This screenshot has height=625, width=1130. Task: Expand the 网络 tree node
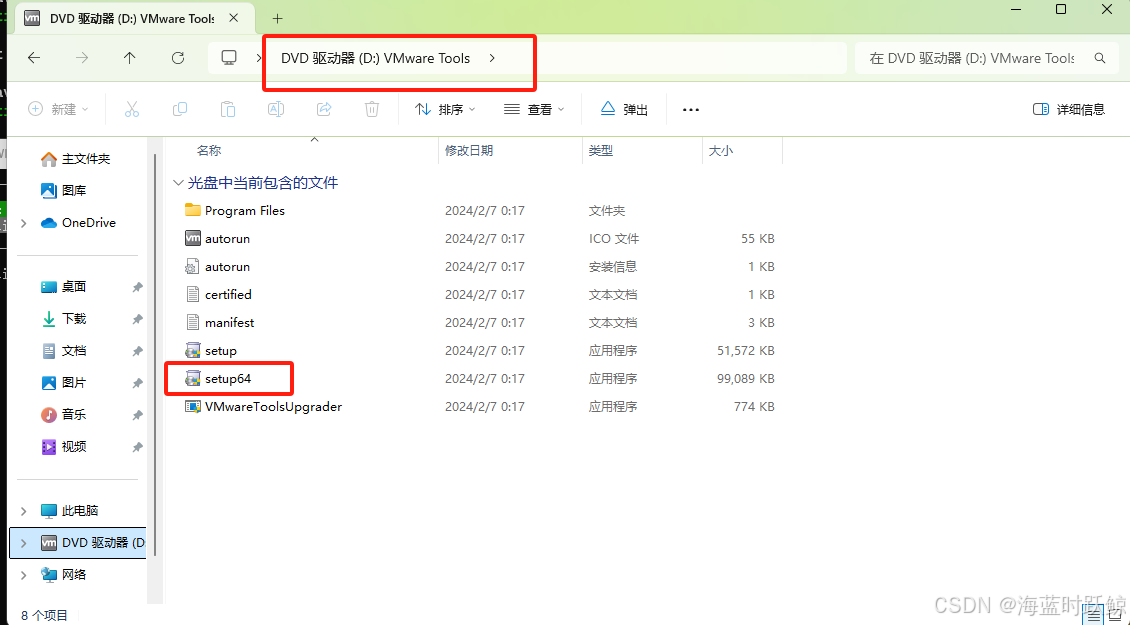(x=24, y=575)
